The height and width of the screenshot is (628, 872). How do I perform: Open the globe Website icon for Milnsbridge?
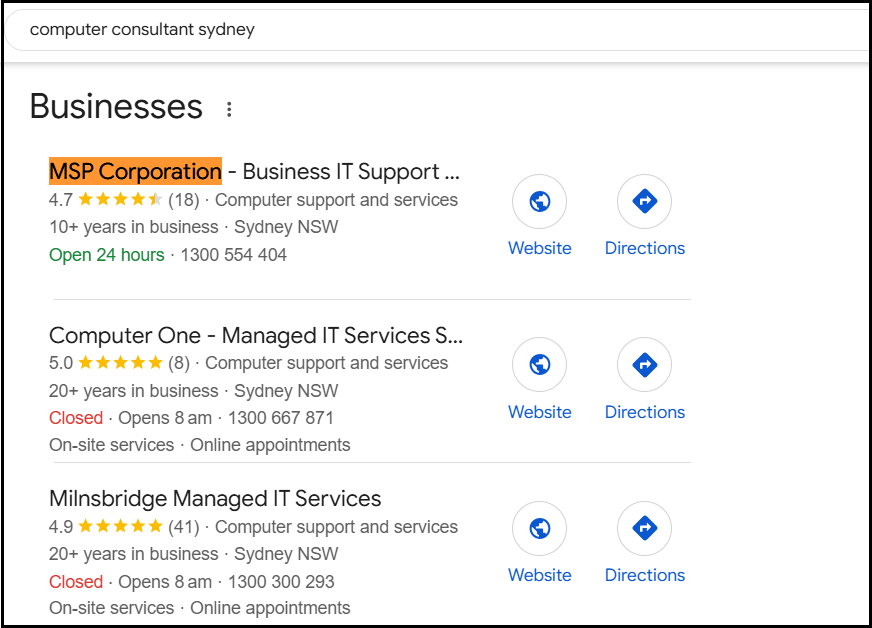[x=539, y=528]
